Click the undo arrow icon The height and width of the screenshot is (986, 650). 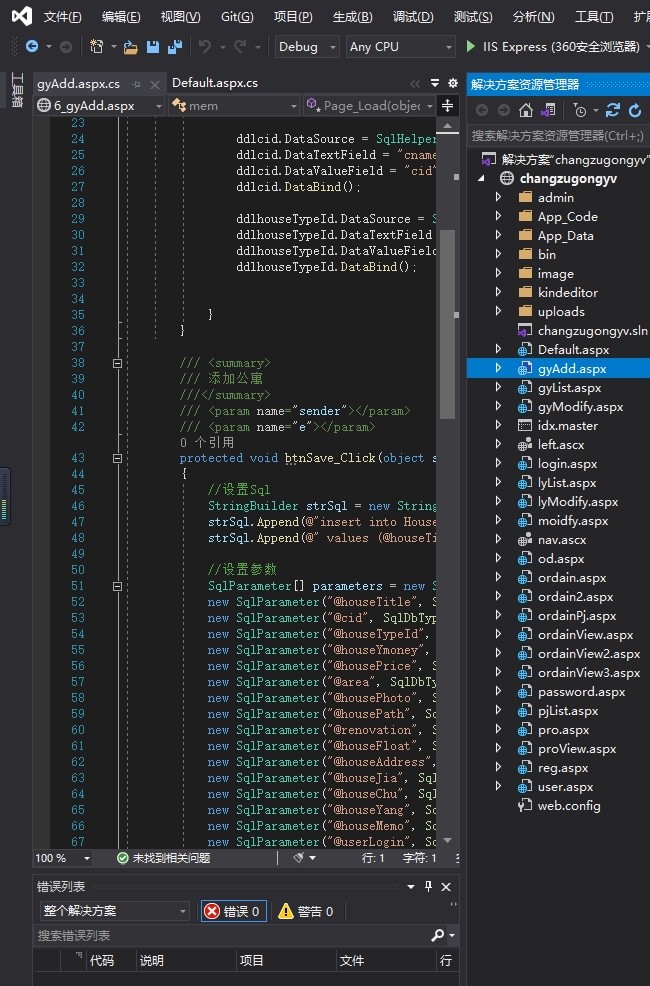click(204, 47)
